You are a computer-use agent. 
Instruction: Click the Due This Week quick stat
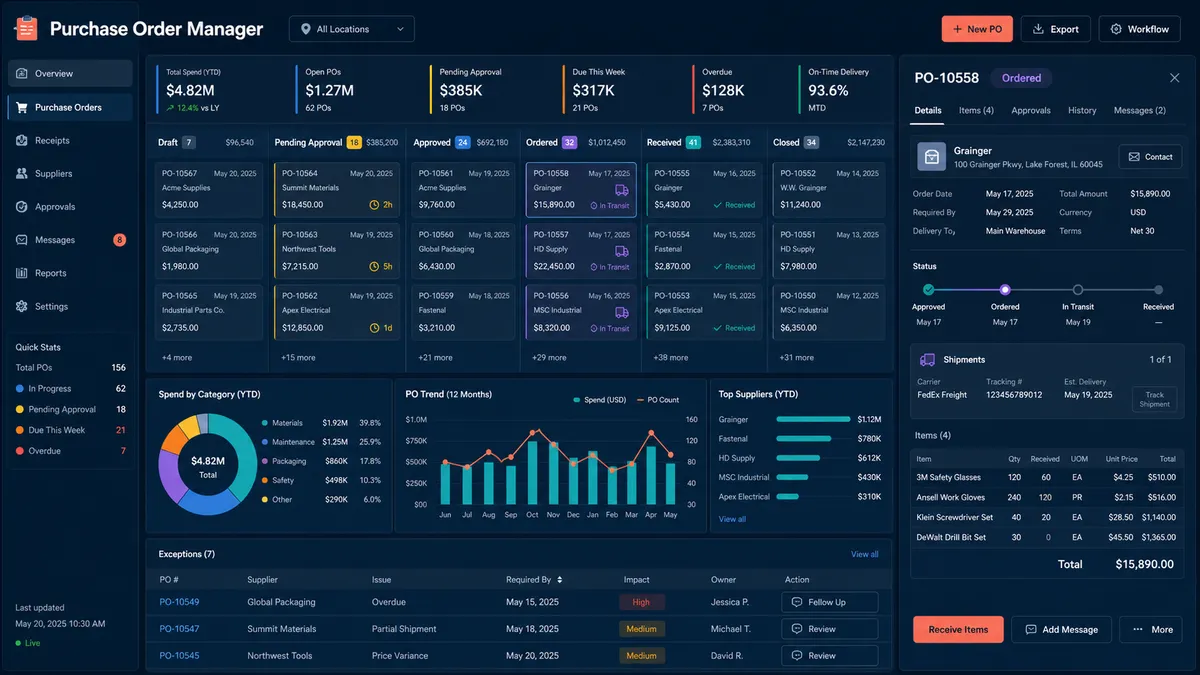coord(70,430)
